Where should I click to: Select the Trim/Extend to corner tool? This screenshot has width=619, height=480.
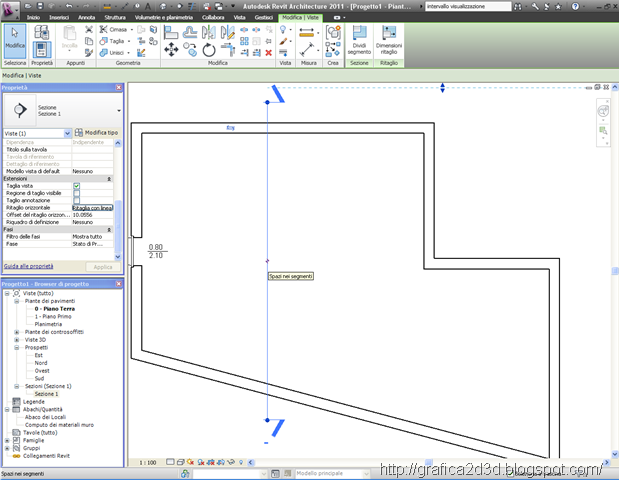click(228, 50)
